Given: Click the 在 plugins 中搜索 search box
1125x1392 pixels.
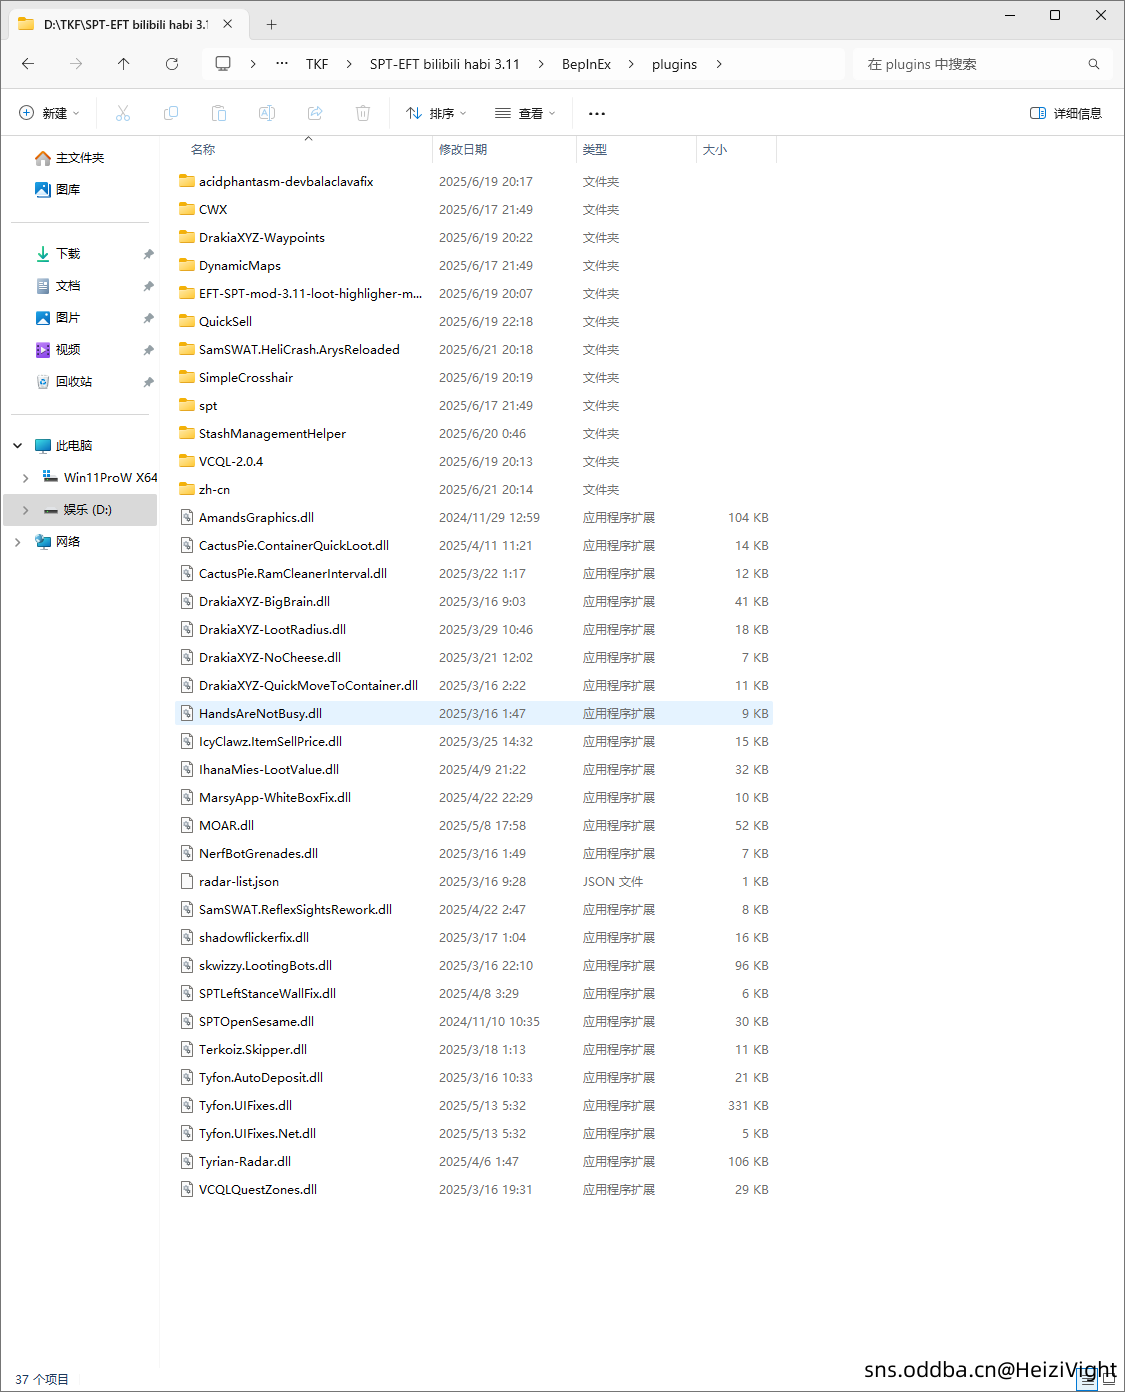Looking at the screenshot, I should tap(983, 64).
